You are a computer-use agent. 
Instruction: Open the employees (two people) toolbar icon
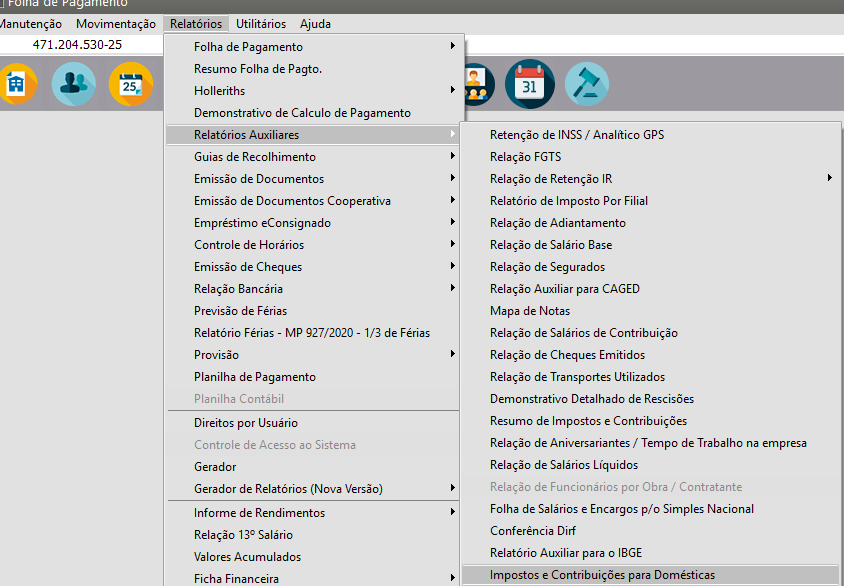click(x=74, y=84)
